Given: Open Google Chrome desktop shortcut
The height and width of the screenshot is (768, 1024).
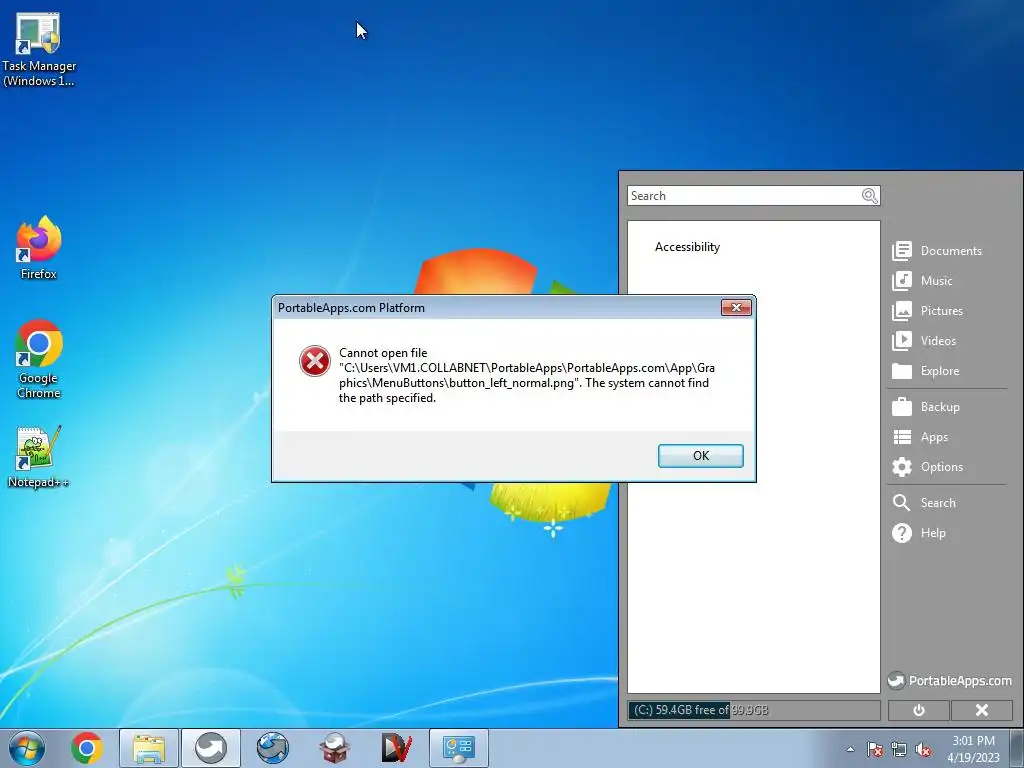Looking at the screenshot, I should tap(39, 359).
